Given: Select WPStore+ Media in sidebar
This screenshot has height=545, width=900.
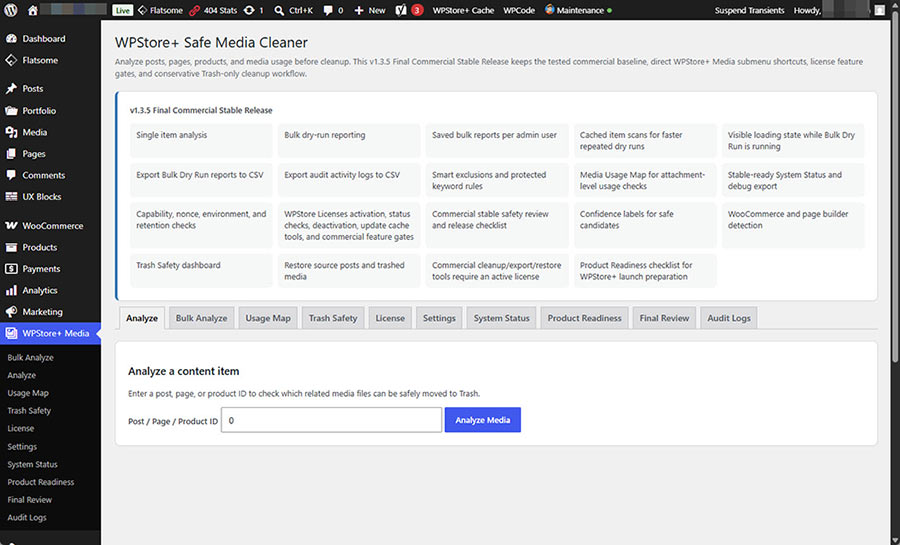Looking at the screenshot, I should (x=50, y=333).
